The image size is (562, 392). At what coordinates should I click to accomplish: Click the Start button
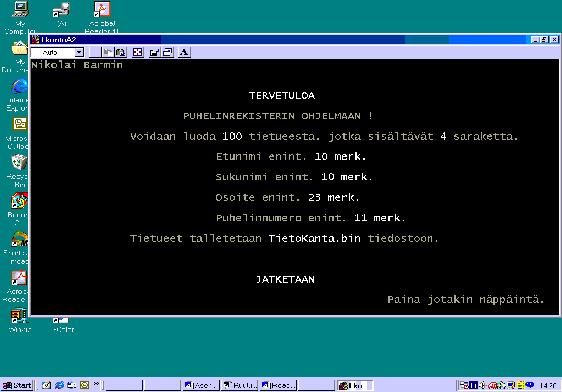(17, 386)
